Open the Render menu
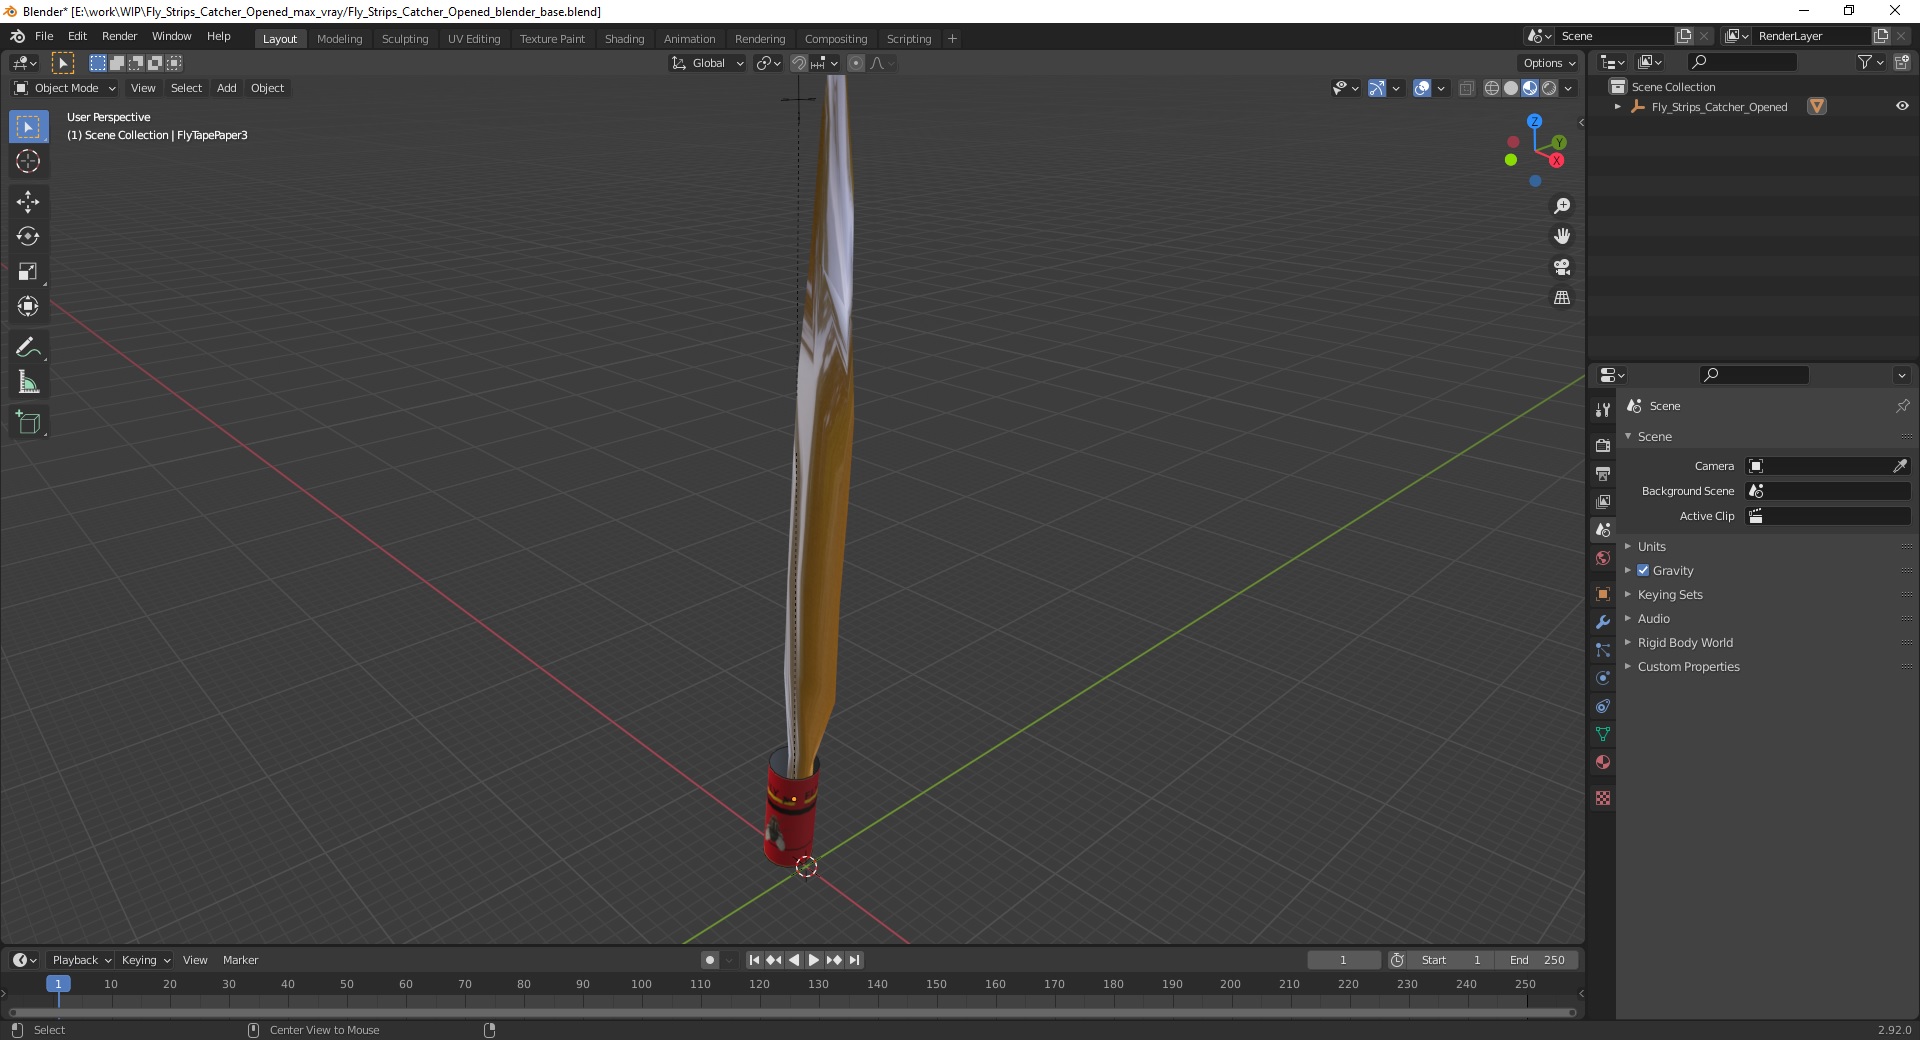This screenshot has height=1040, width=1920. coord(119,36)
